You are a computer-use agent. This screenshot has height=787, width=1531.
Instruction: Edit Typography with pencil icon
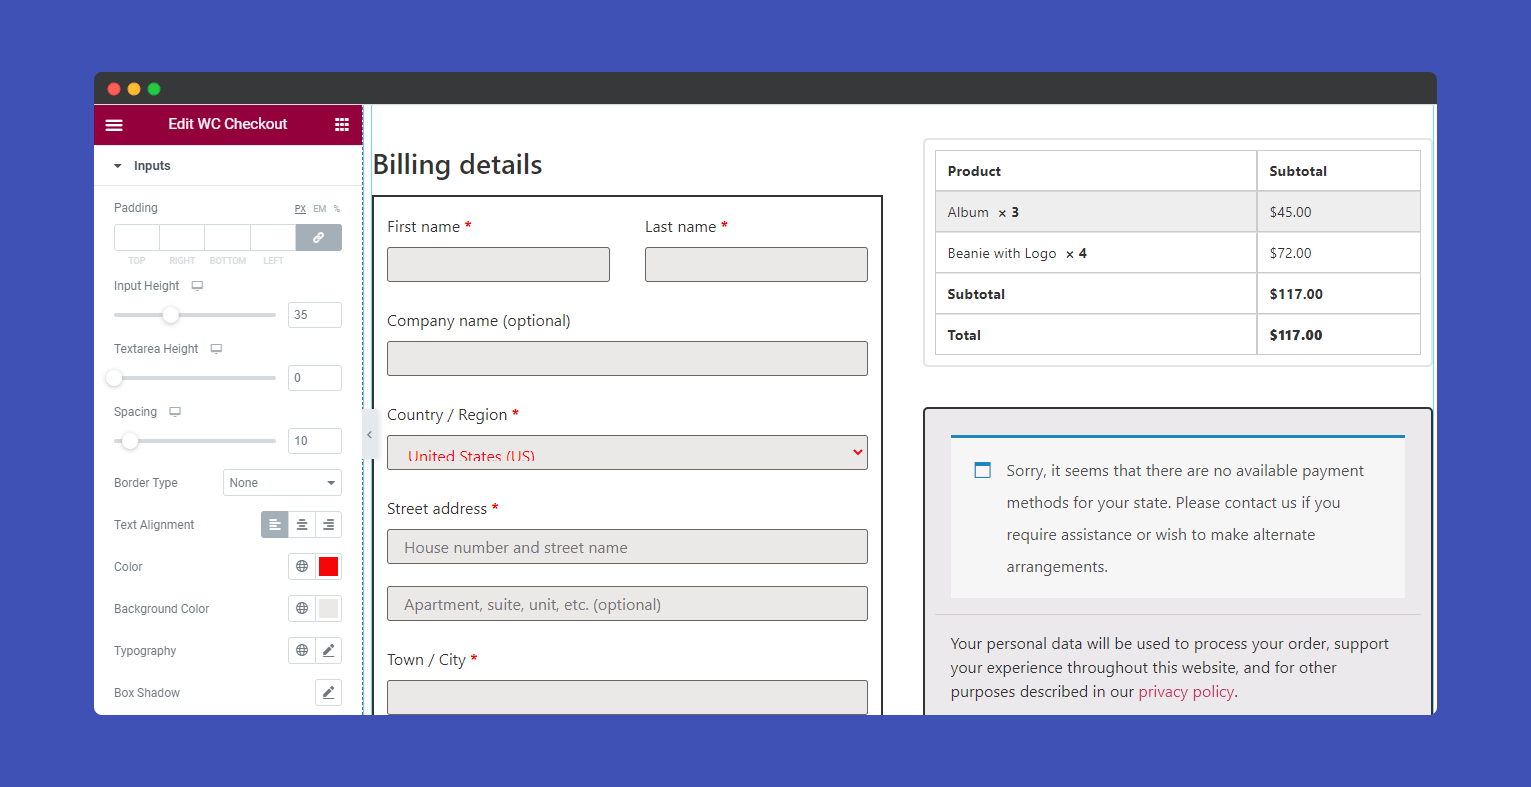pyautogui.click(x=328, y=651)
